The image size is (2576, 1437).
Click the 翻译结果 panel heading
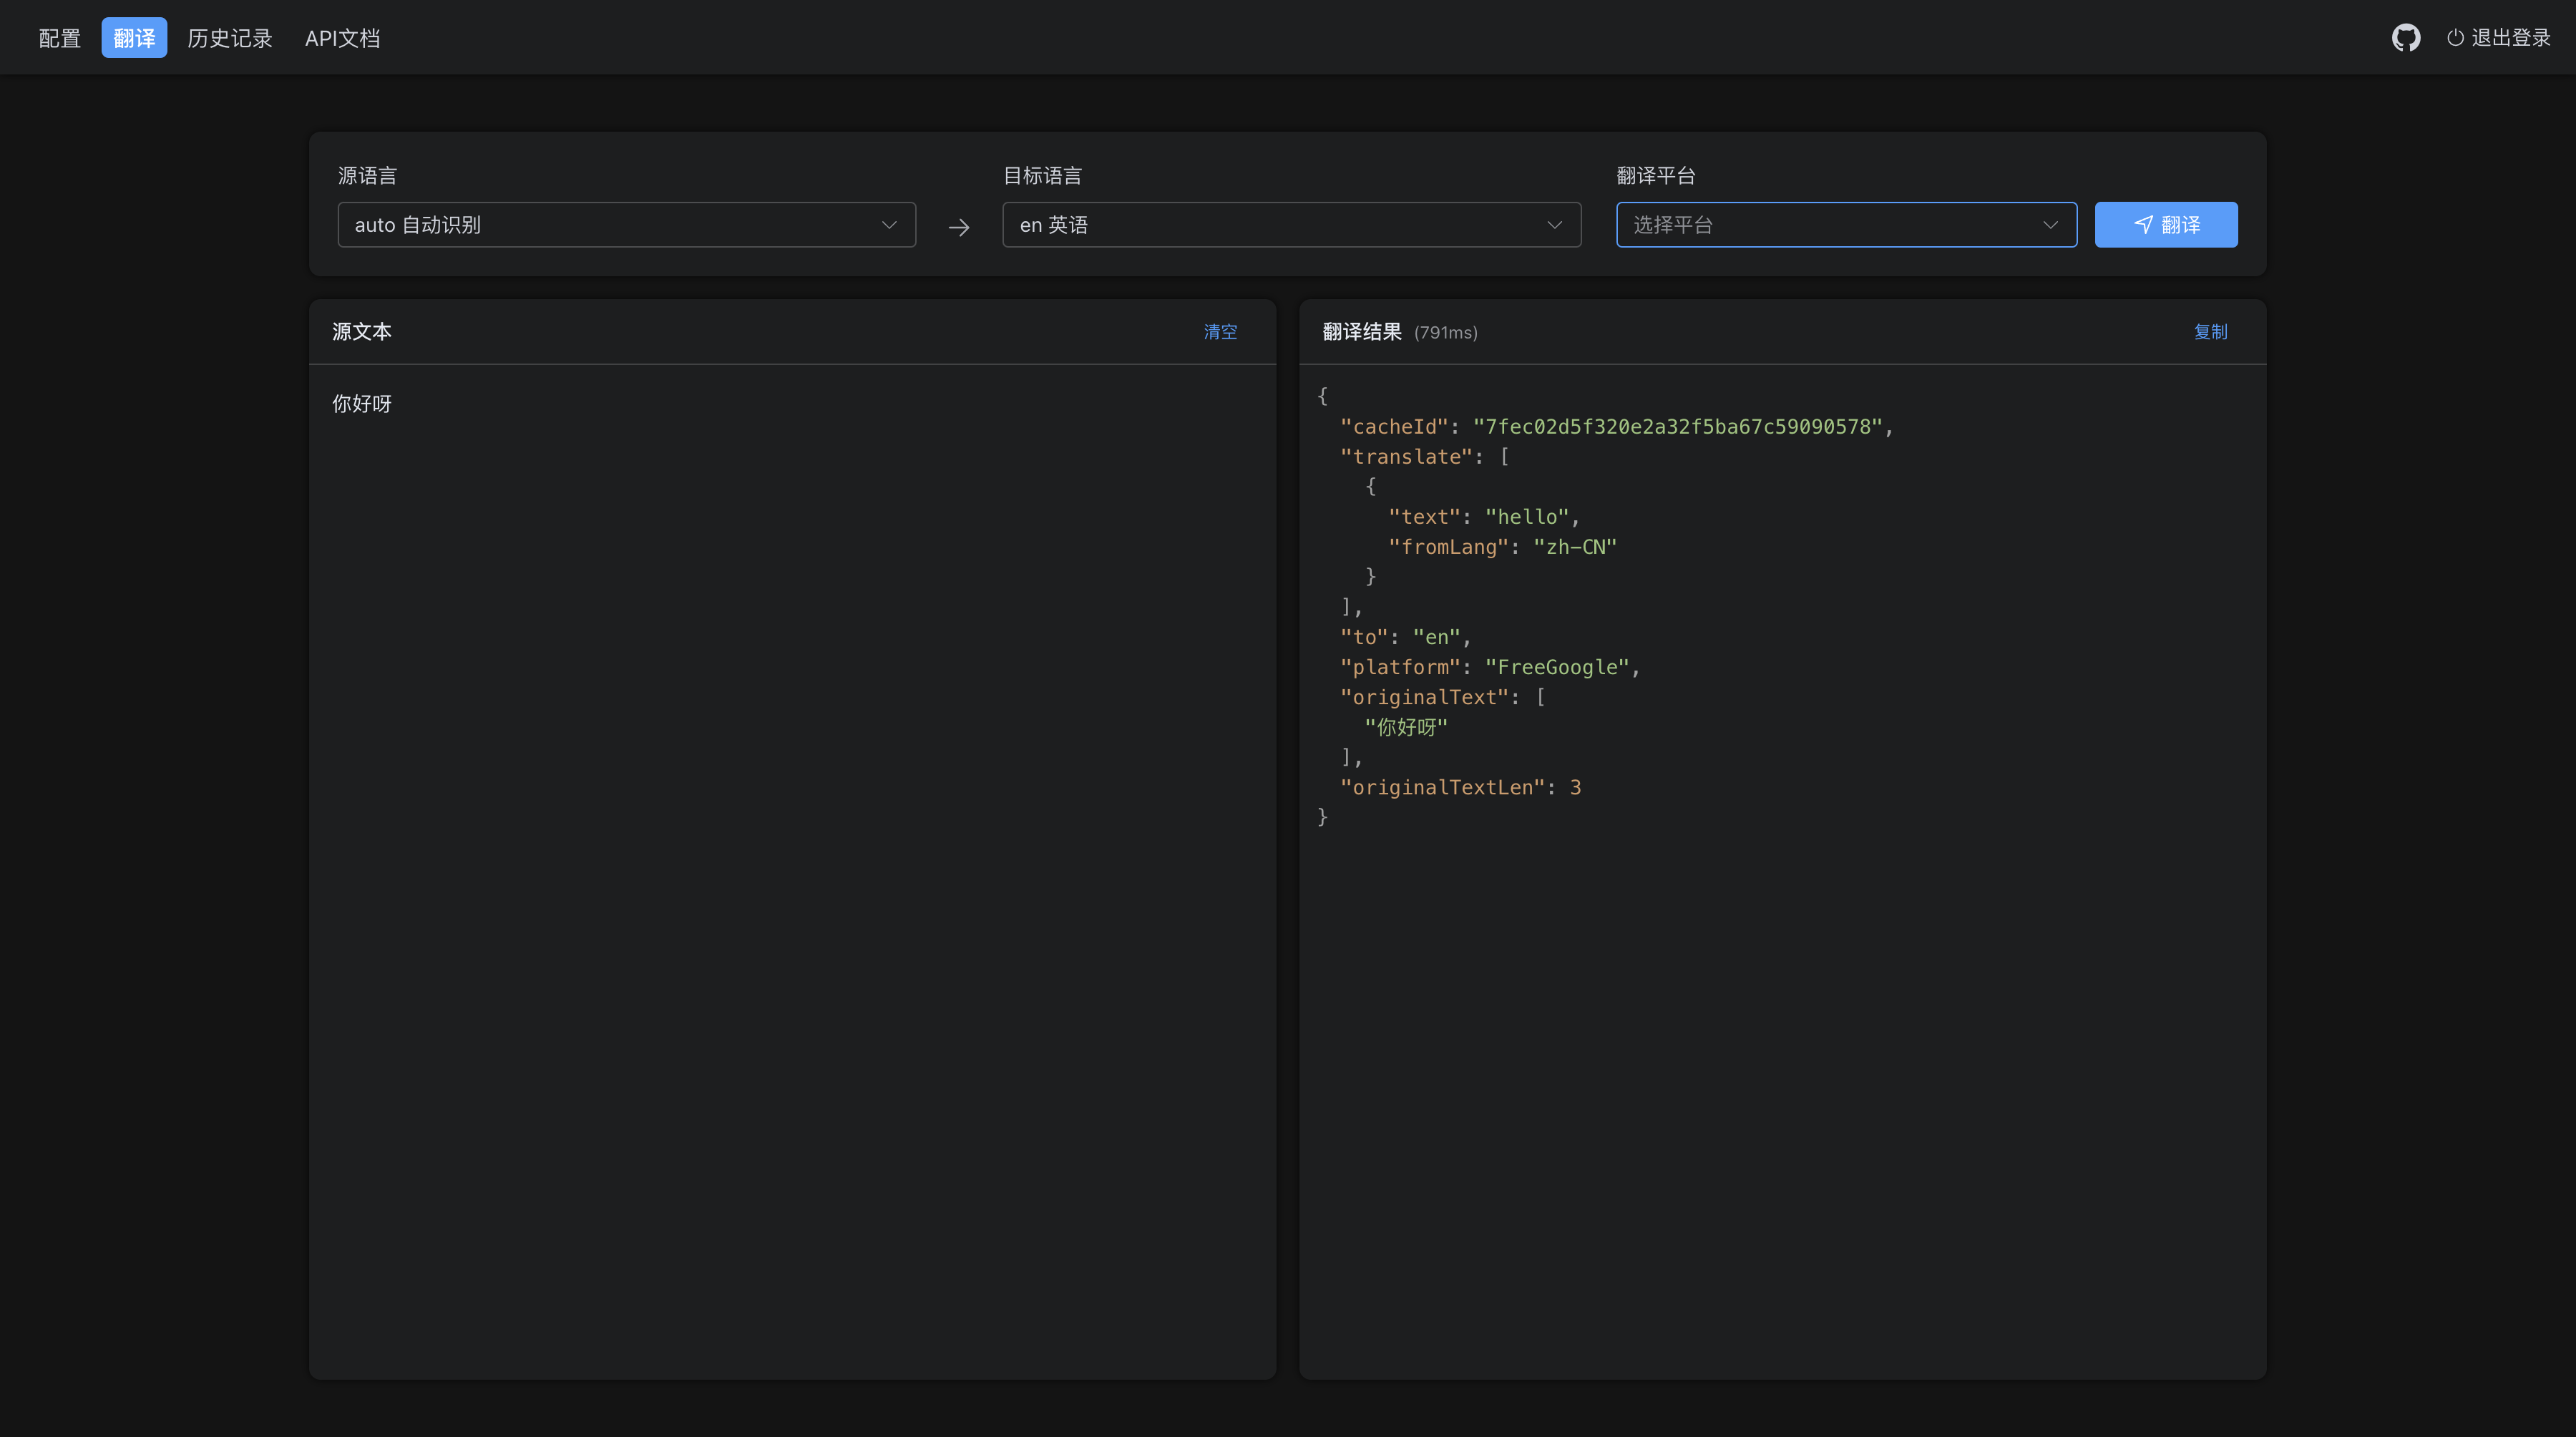(1362, 332)
